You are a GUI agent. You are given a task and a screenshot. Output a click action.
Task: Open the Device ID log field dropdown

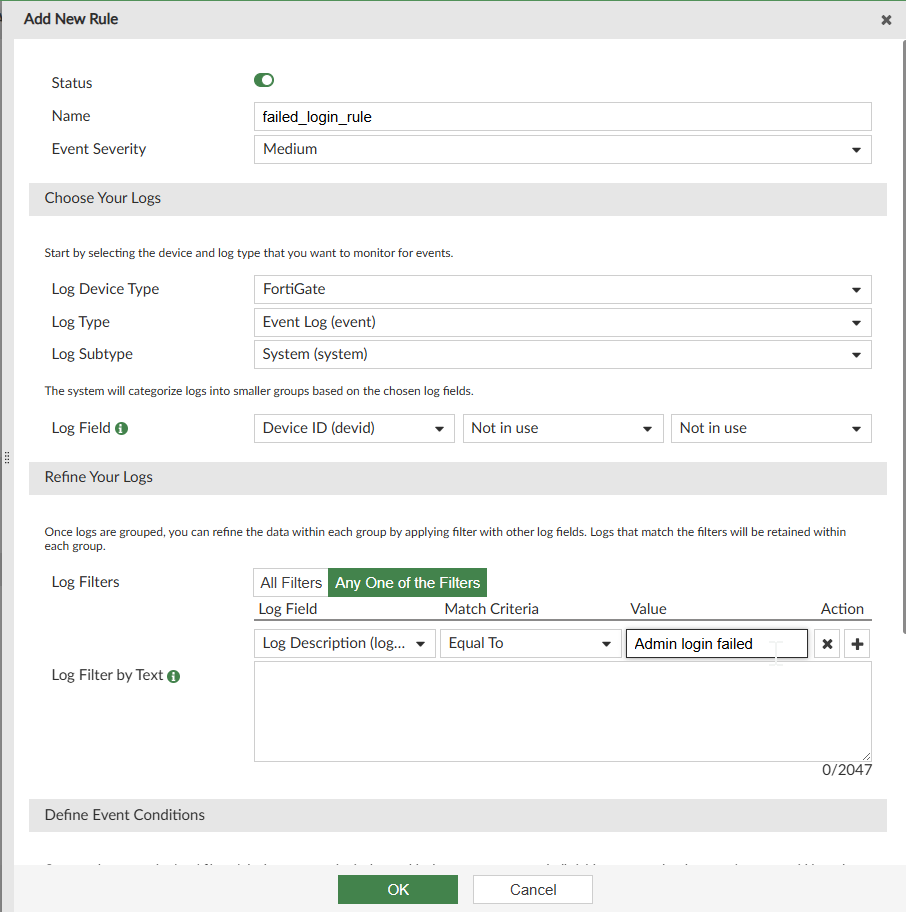coord(354,428)
